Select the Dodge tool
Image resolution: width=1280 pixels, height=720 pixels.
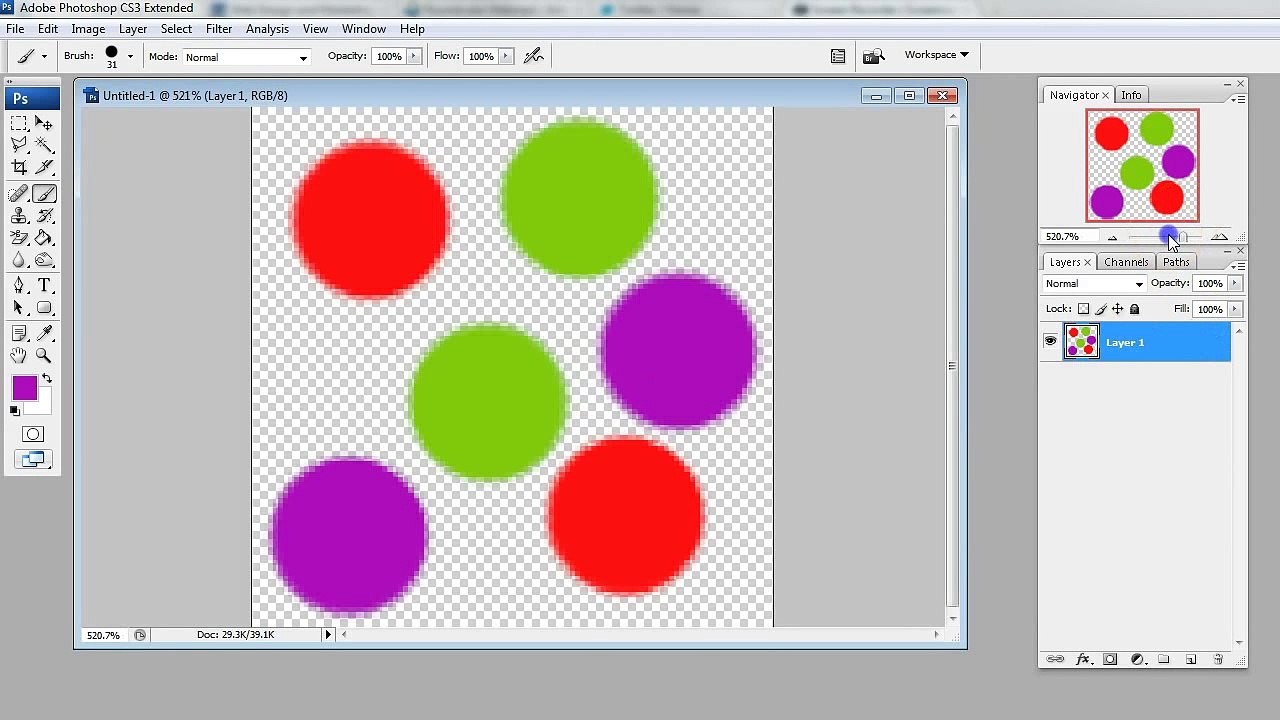(x=44, y=260)
